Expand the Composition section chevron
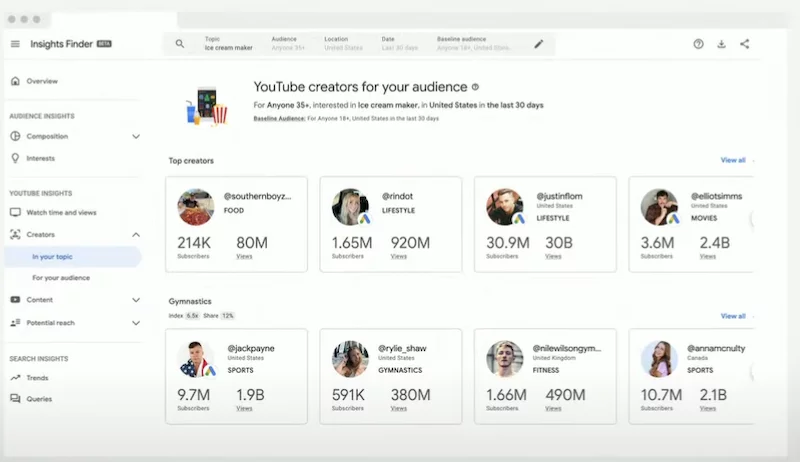Viewport: 800px width, 462px height. (x=136, y=136)
